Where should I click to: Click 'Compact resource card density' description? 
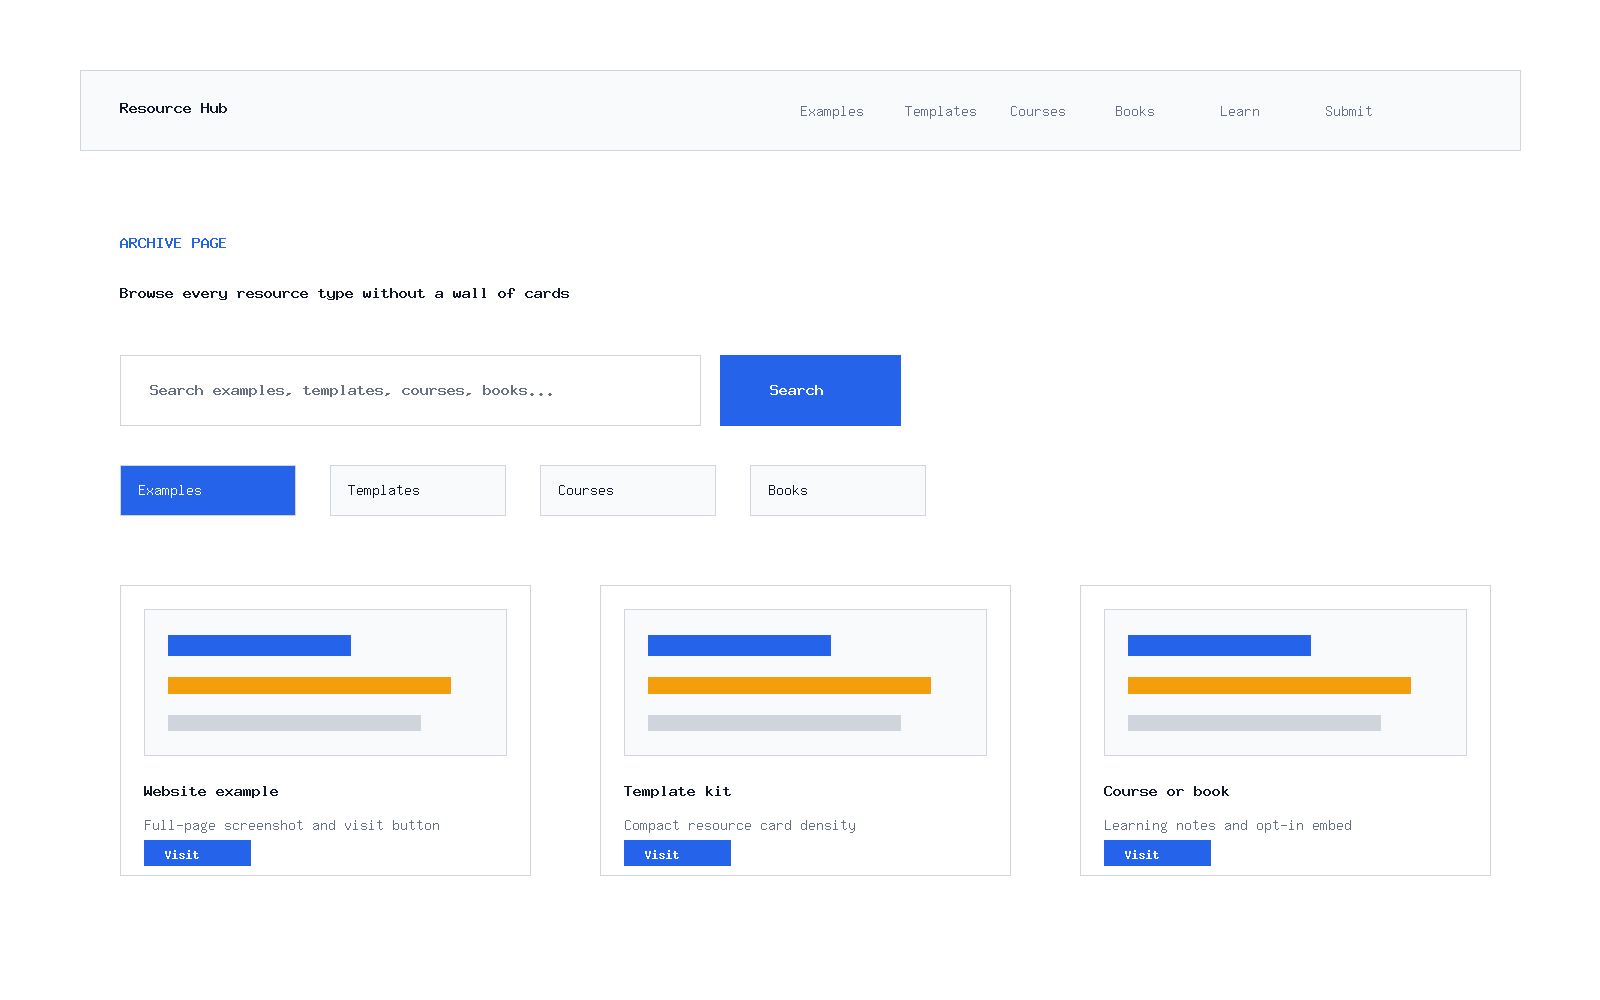pyautogui.click(x=740, y=825)
